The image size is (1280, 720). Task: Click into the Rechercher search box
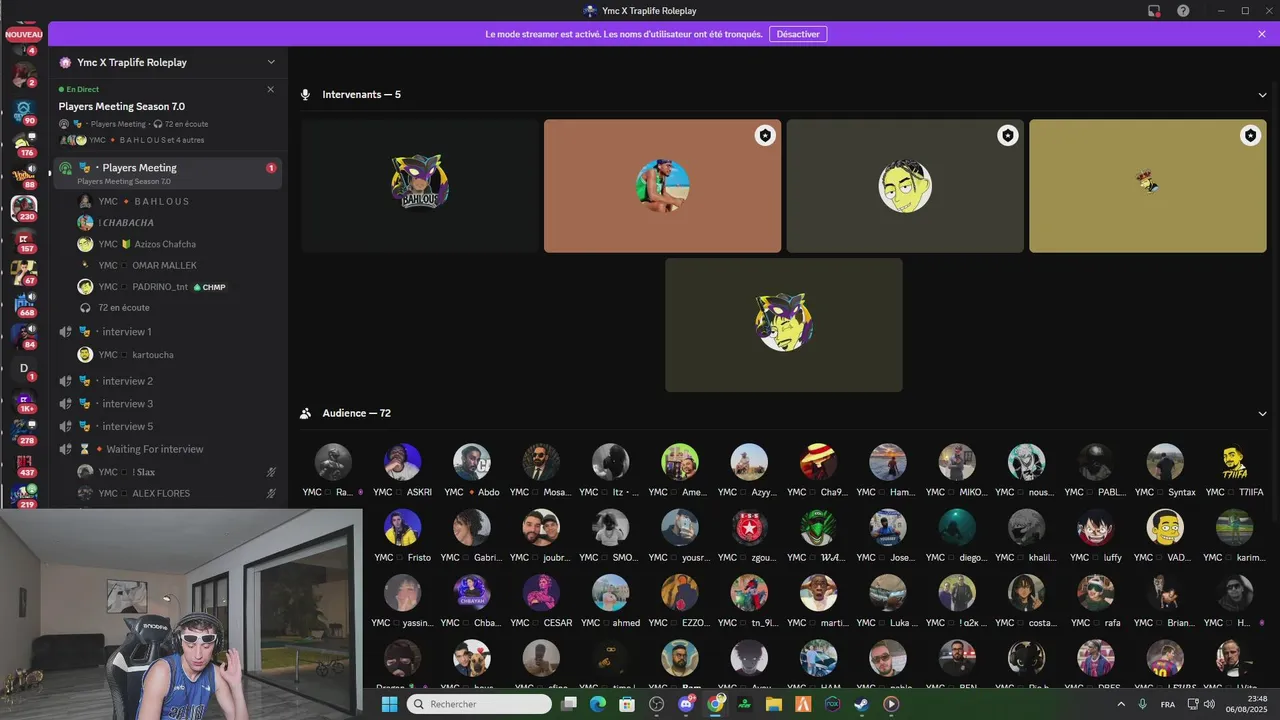pyautogui.click(x=479, y=704)
